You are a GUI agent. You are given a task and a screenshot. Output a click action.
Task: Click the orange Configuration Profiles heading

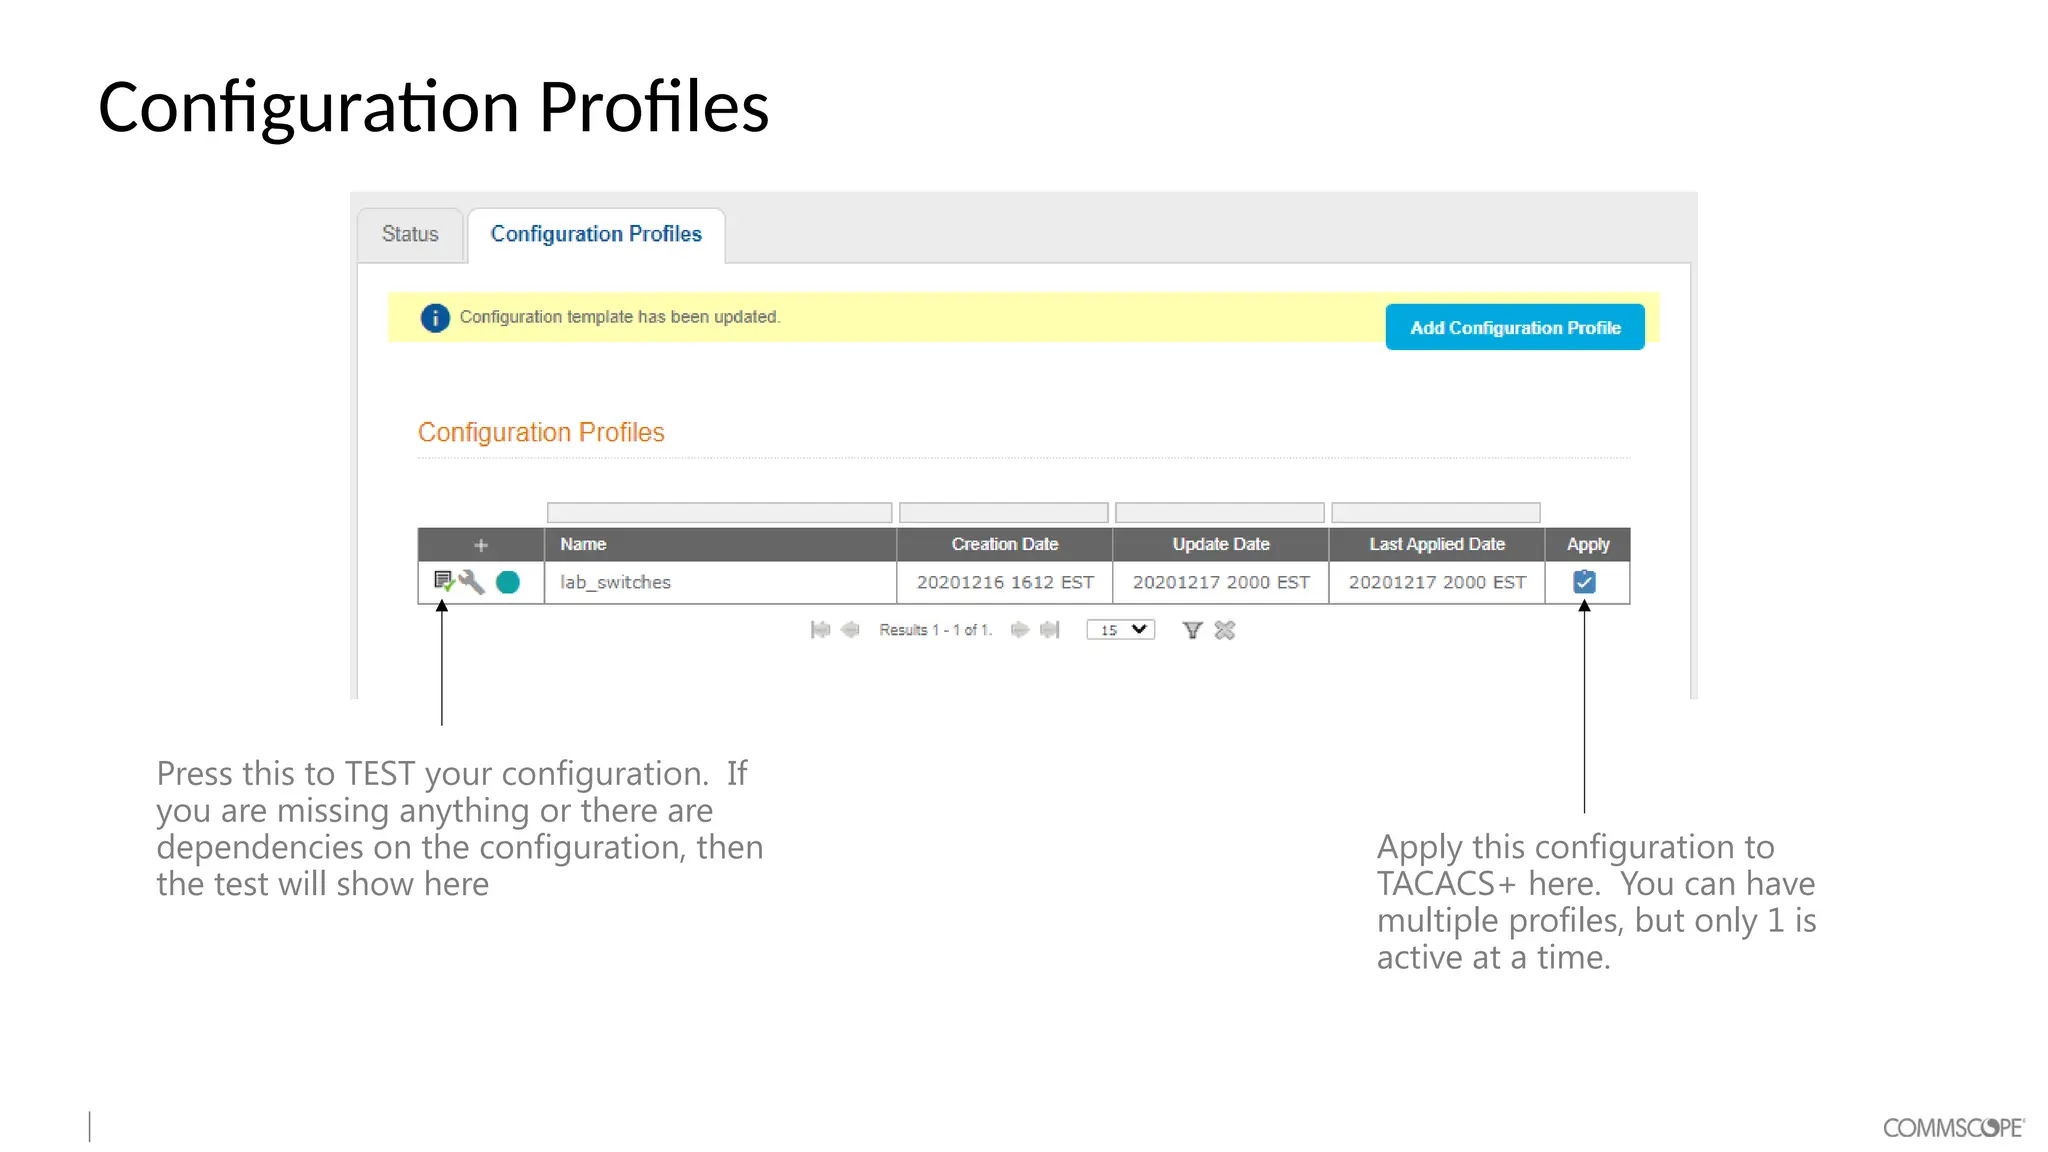tap(541, 432)
